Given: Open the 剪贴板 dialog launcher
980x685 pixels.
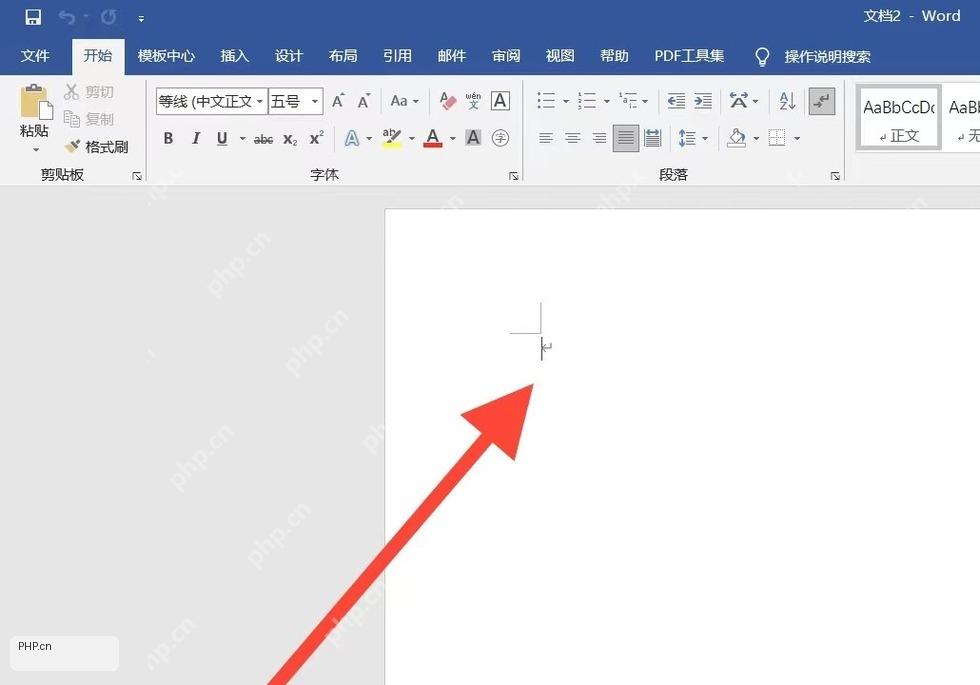Looking at the screenshot, I should (137, 176).
